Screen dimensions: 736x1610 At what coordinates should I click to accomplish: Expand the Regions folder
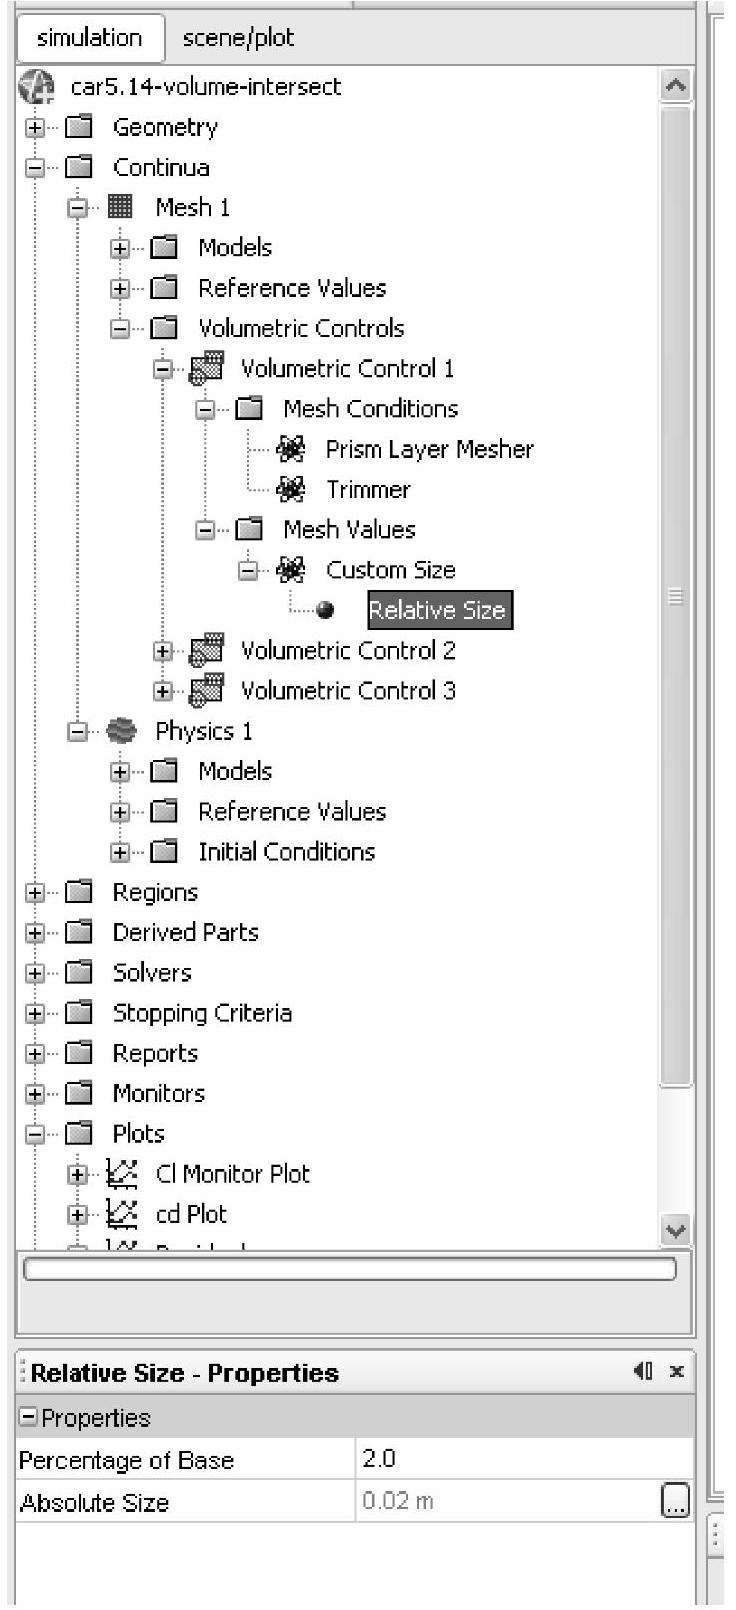[36, 893]
